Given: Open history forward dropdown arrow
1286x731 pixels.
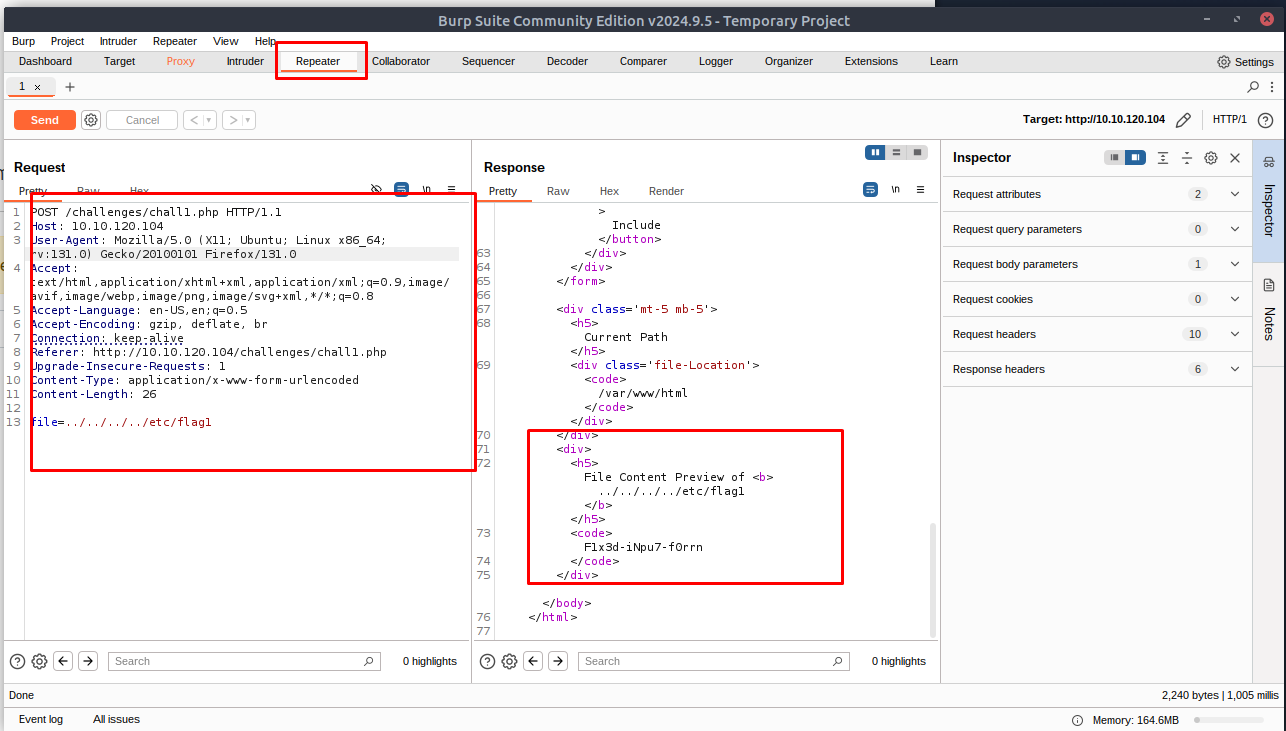Looking at the screenshot, I should click(x=248, y=120).
